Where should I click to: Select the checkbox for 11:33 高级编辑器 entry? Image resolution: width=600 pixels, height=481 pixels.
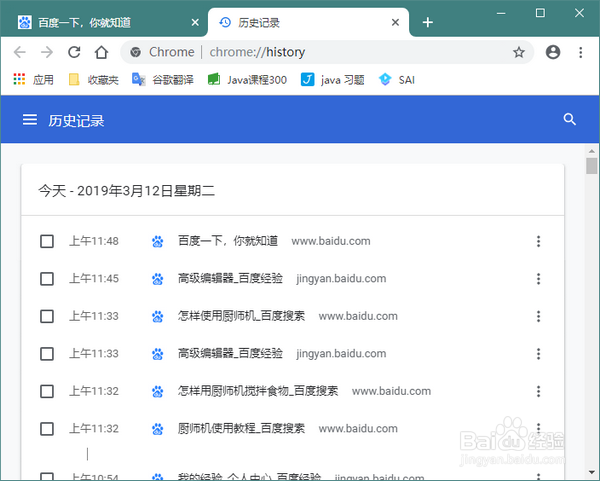click(47, 354)
